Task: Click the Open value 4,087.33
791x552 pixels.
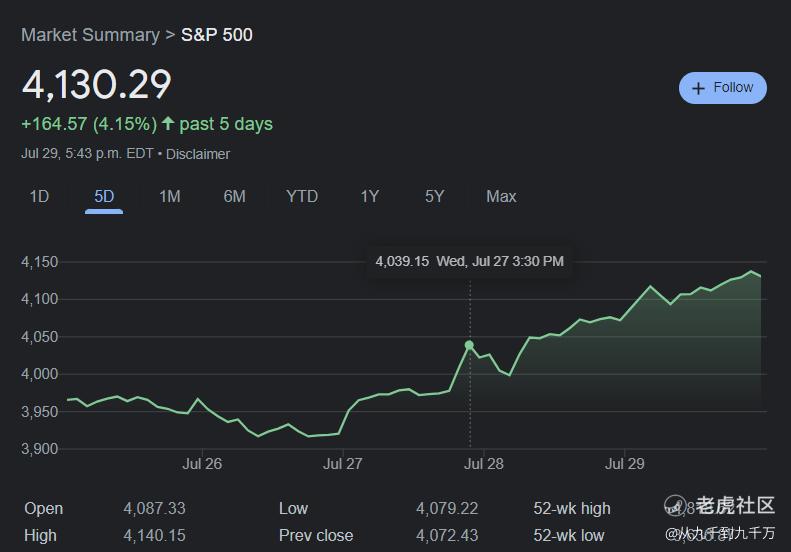Action: pos(154,508)
